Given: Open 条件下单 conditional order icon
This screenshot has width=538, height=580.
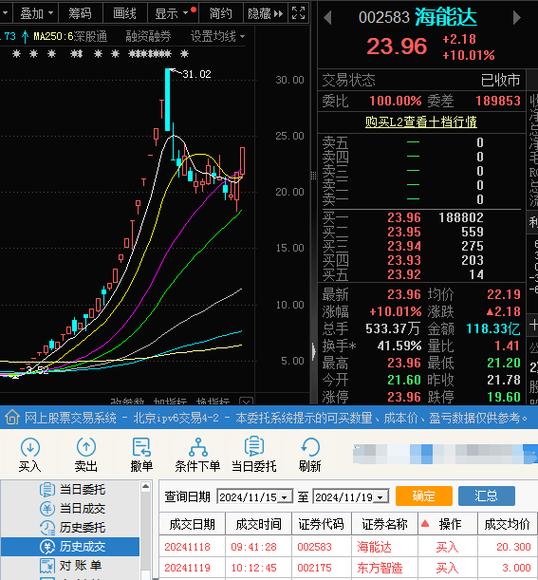Looking at the screenshot, I should [x=198, y=454].
